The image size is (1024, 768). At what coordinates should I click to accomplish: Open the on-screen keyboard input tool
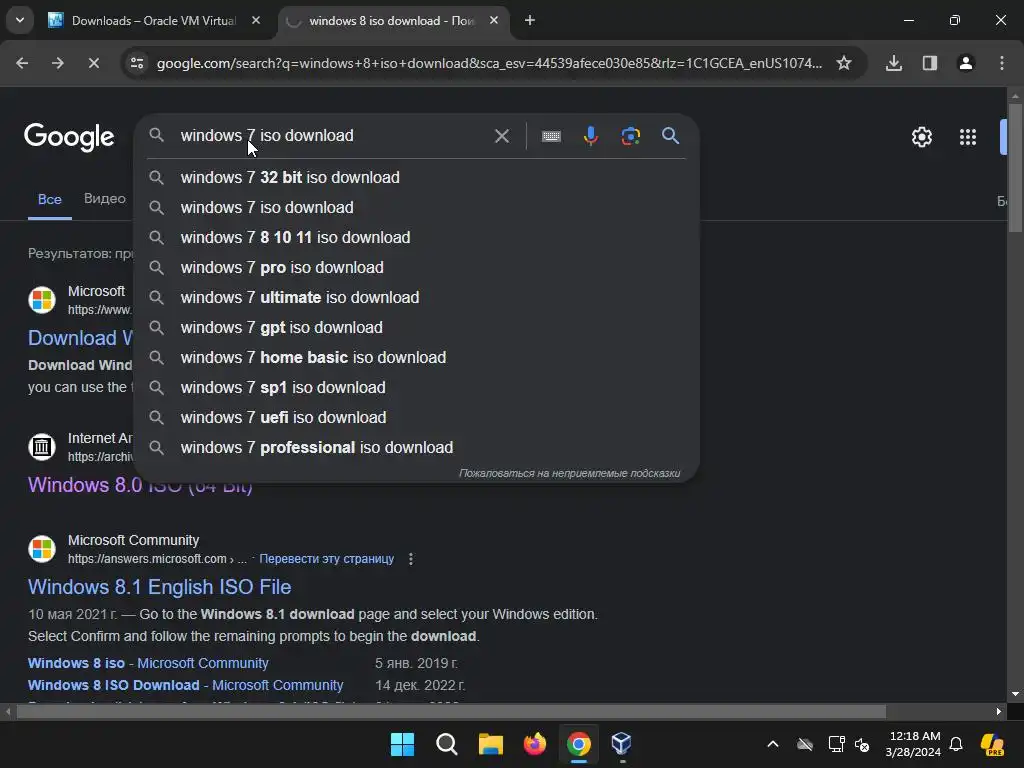click(x=551, y=136)
